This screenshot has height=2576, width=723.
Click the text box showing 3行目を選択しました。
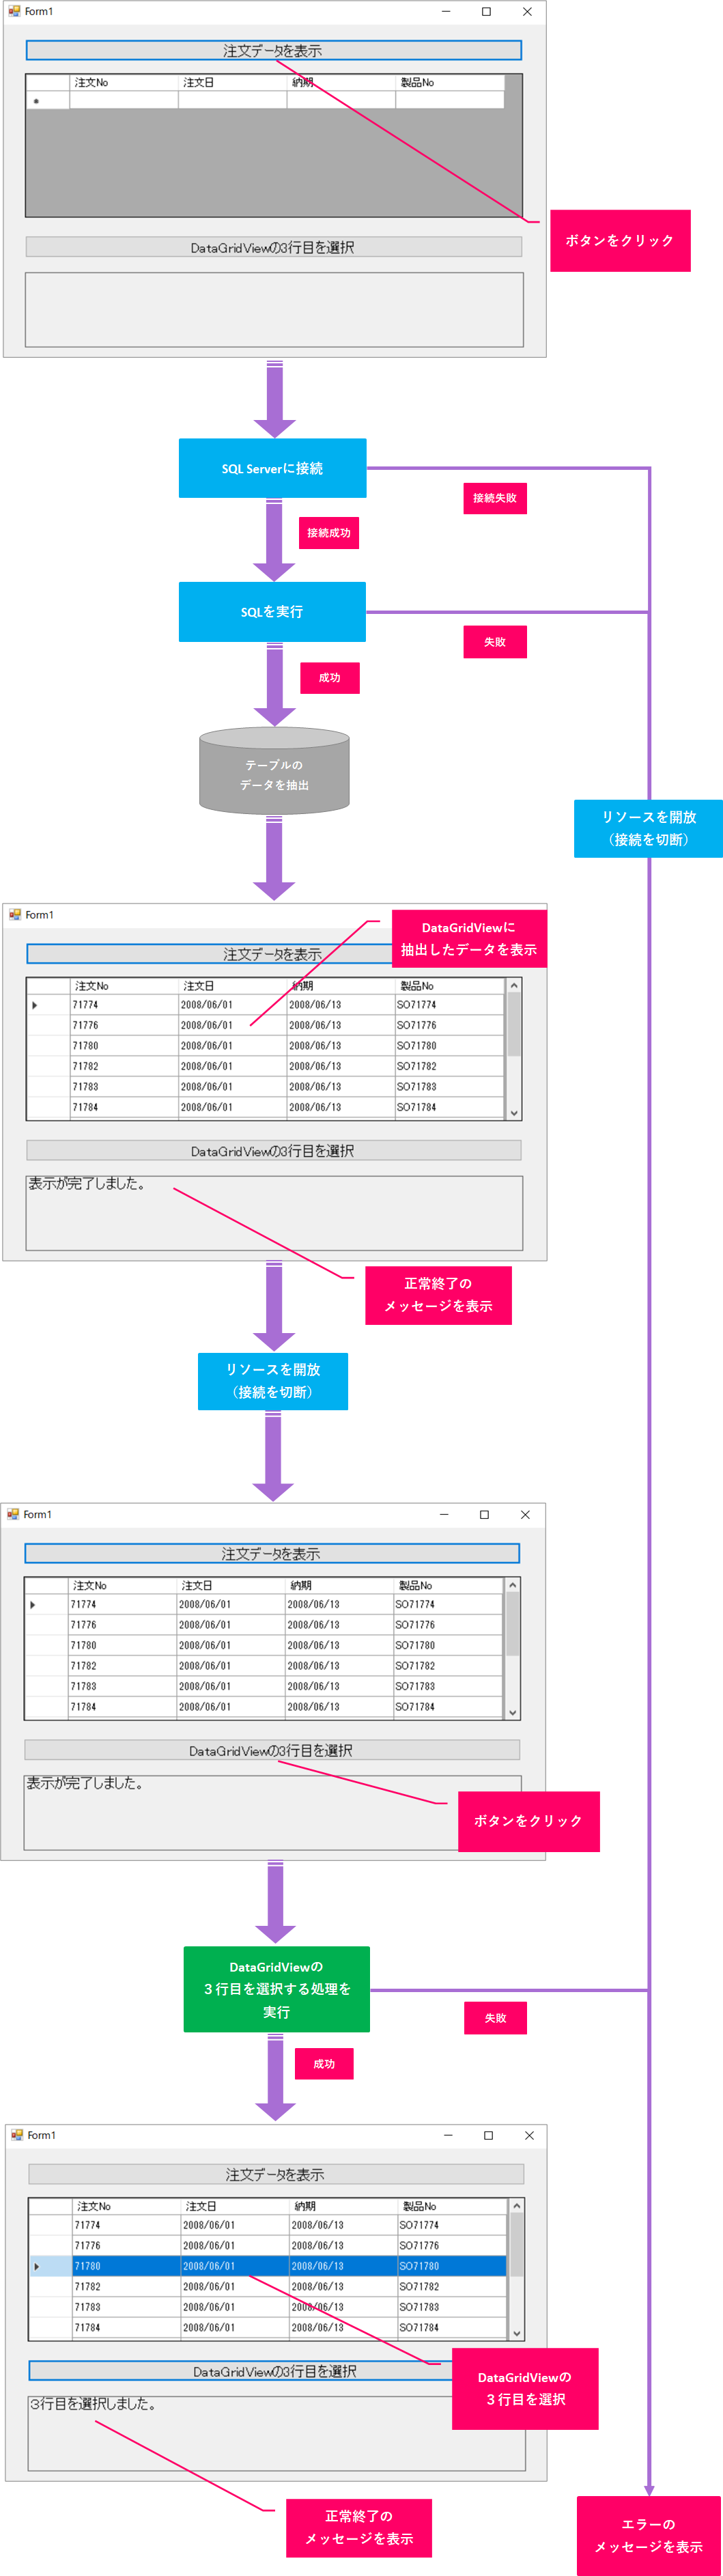click(x=276, y=2432)
